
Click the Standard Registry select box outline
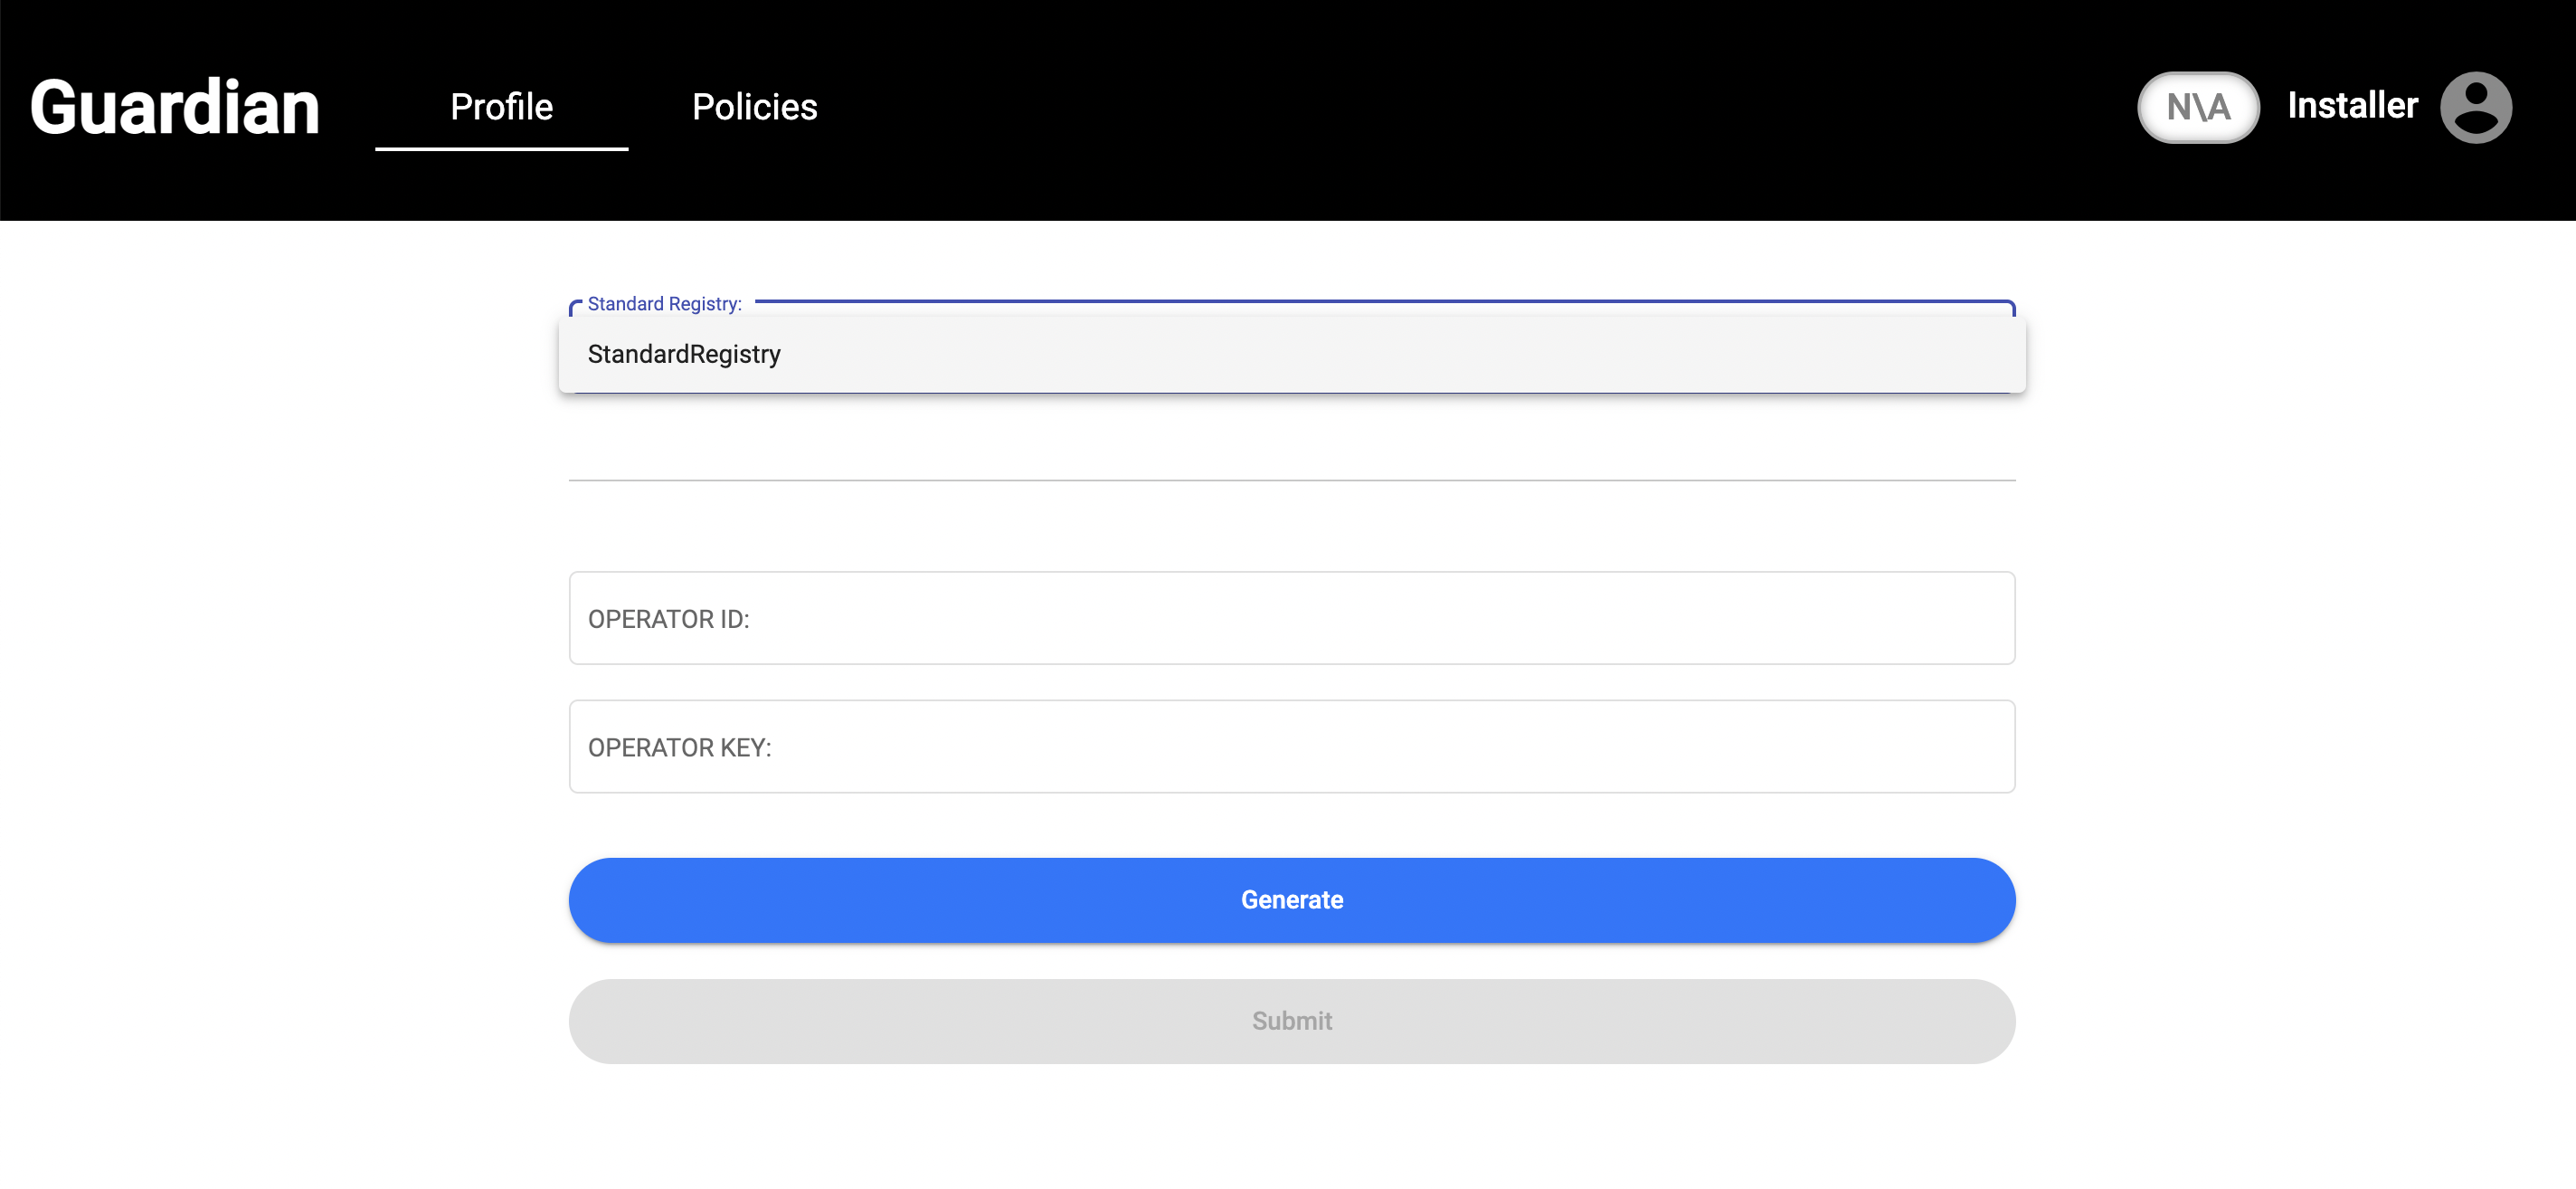(x=1400, y=301)
